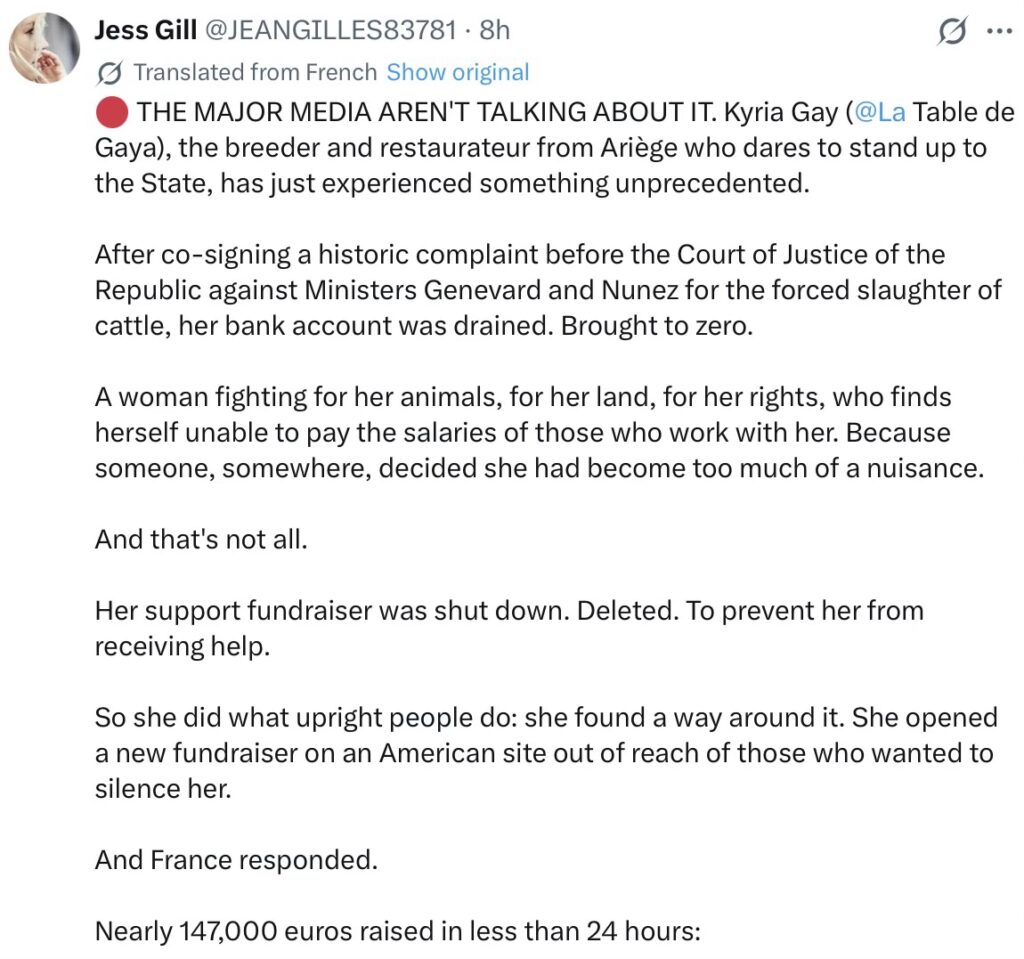
Task: Click the line 'And that's not all.'
Action: pos(201,540)
